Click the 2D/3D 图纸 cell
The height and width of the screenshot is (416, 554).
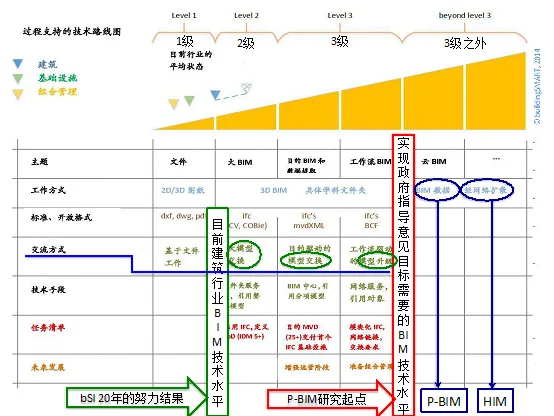click(x=183, y=190)
